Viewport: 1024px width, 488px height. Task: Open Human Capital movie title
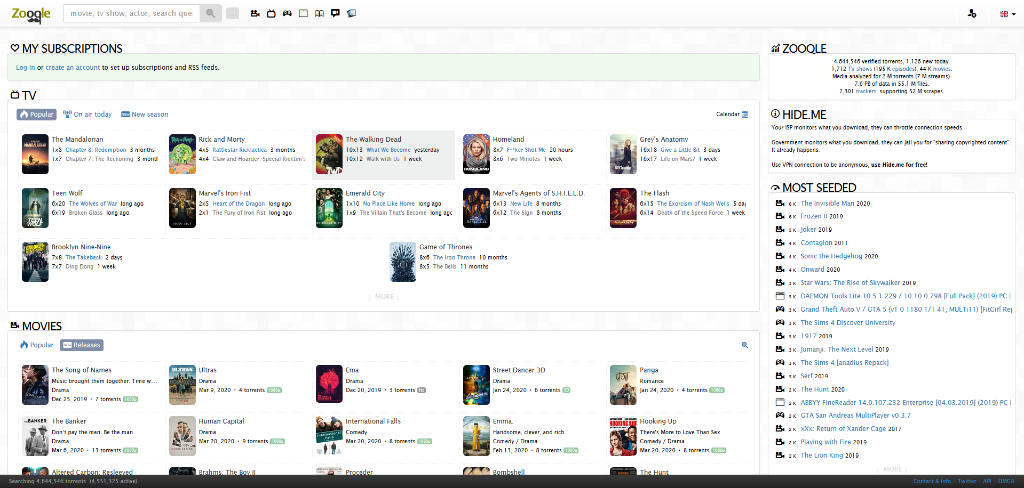pyautogui.click(x=223, y=421)
